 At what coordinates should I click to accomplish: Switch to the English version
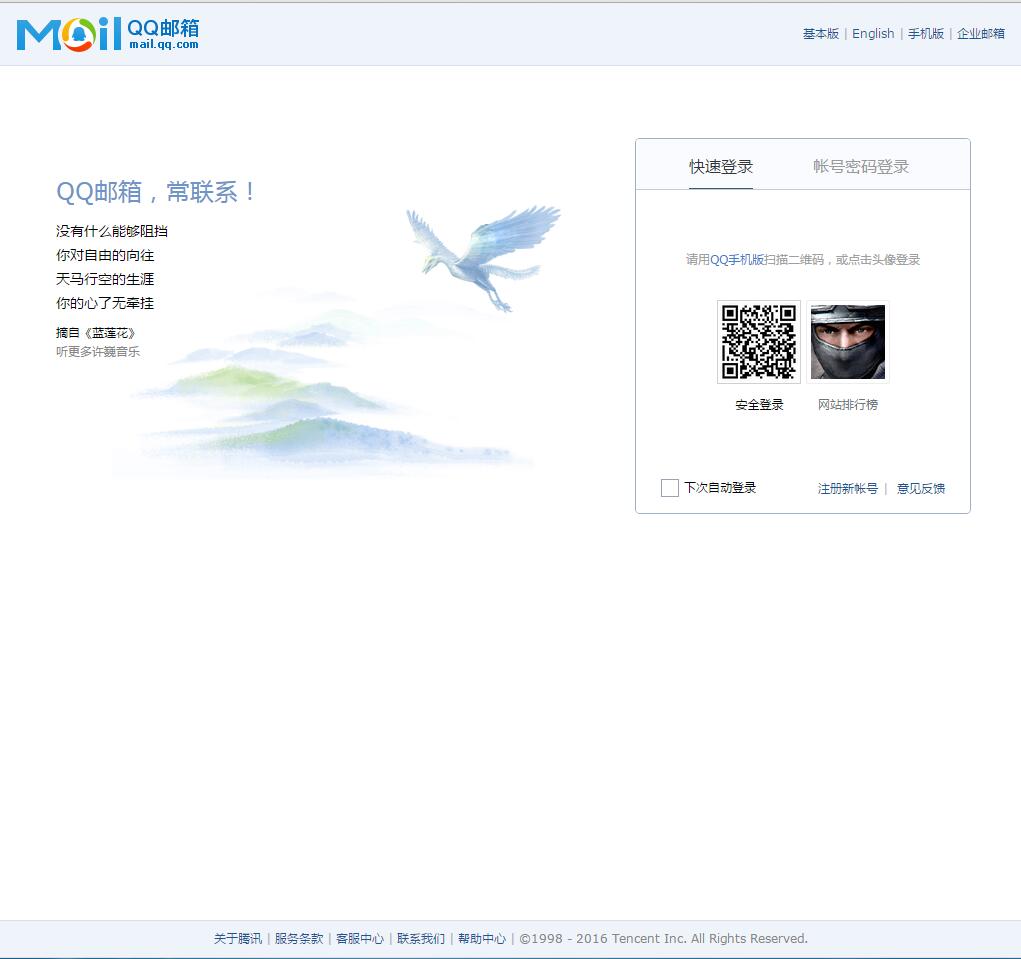873,34
